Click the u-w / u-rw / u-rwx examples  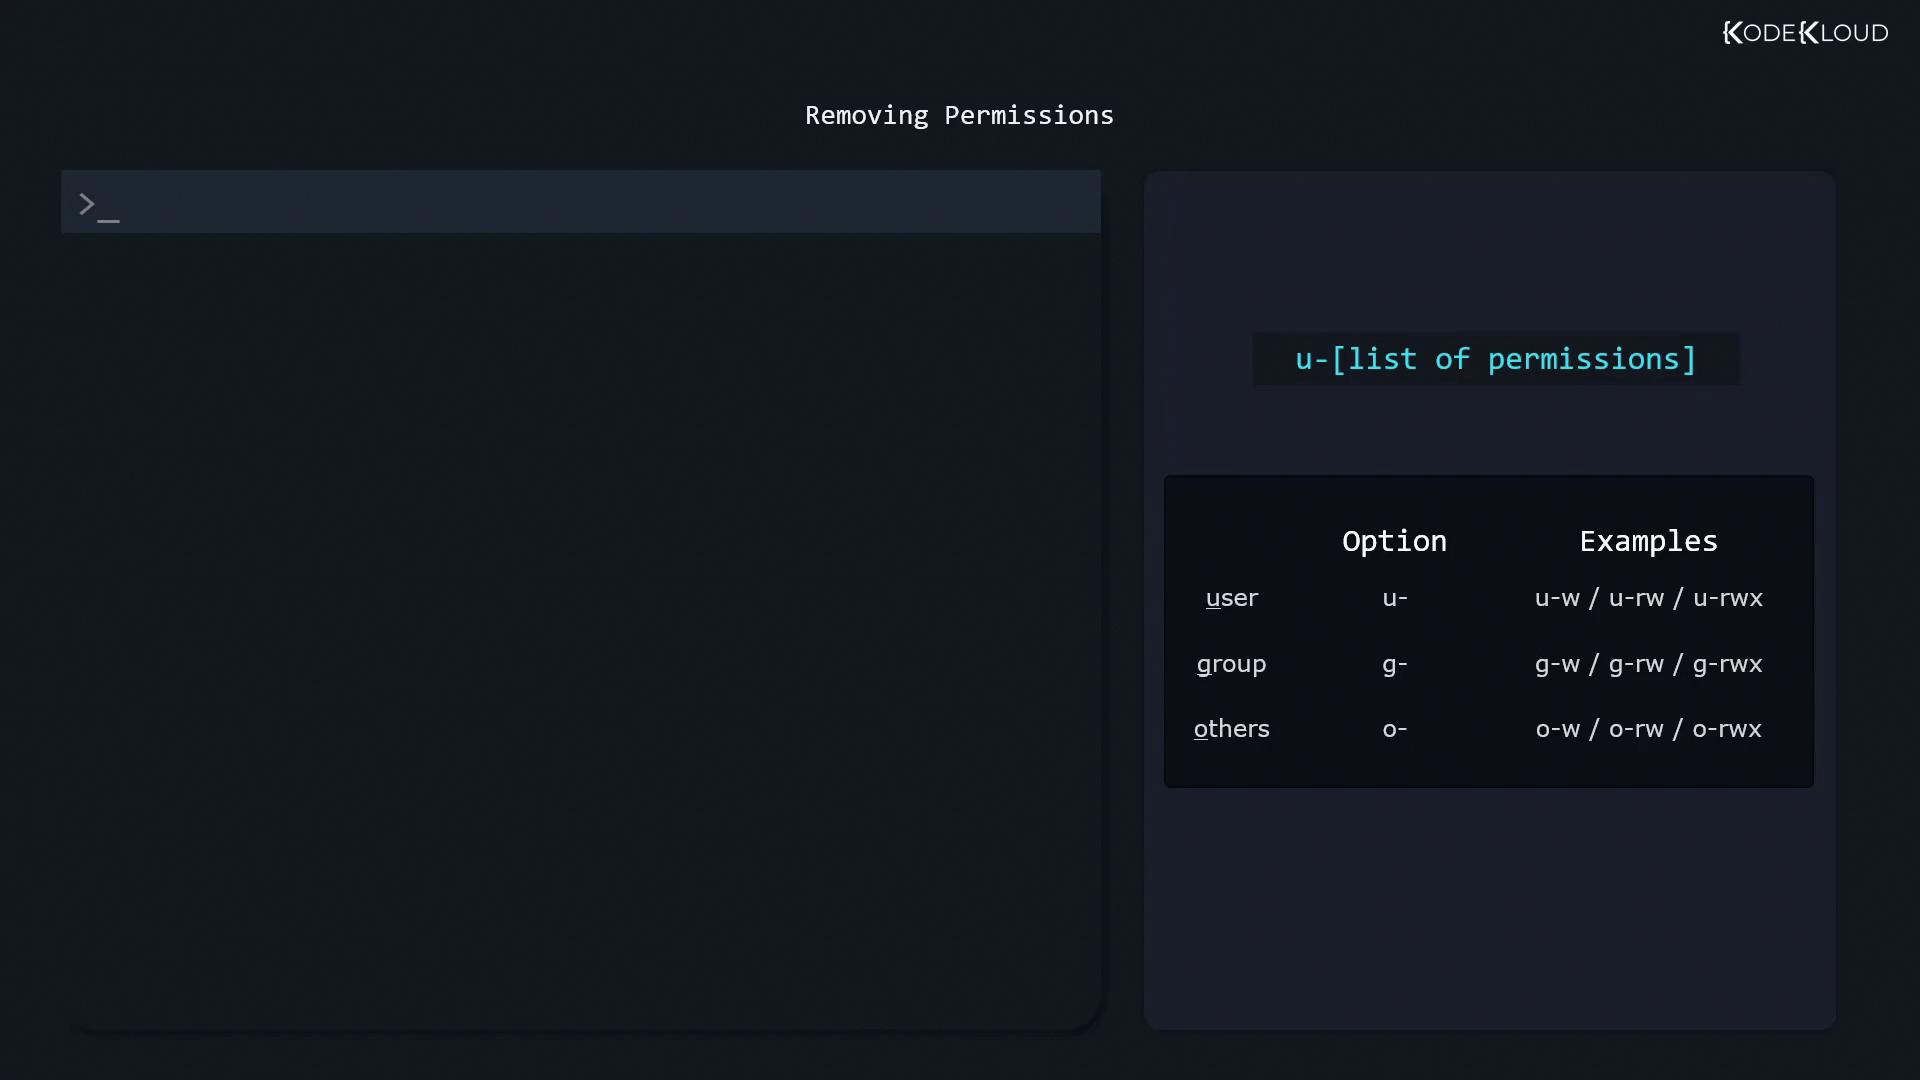click(x=1648, y=598)
